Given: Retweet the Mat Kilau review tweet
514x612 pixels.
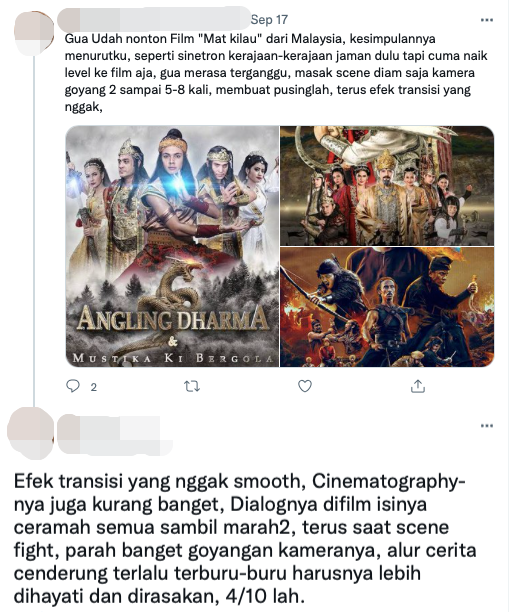Looking at the screenshot, I should pos(192,386).
